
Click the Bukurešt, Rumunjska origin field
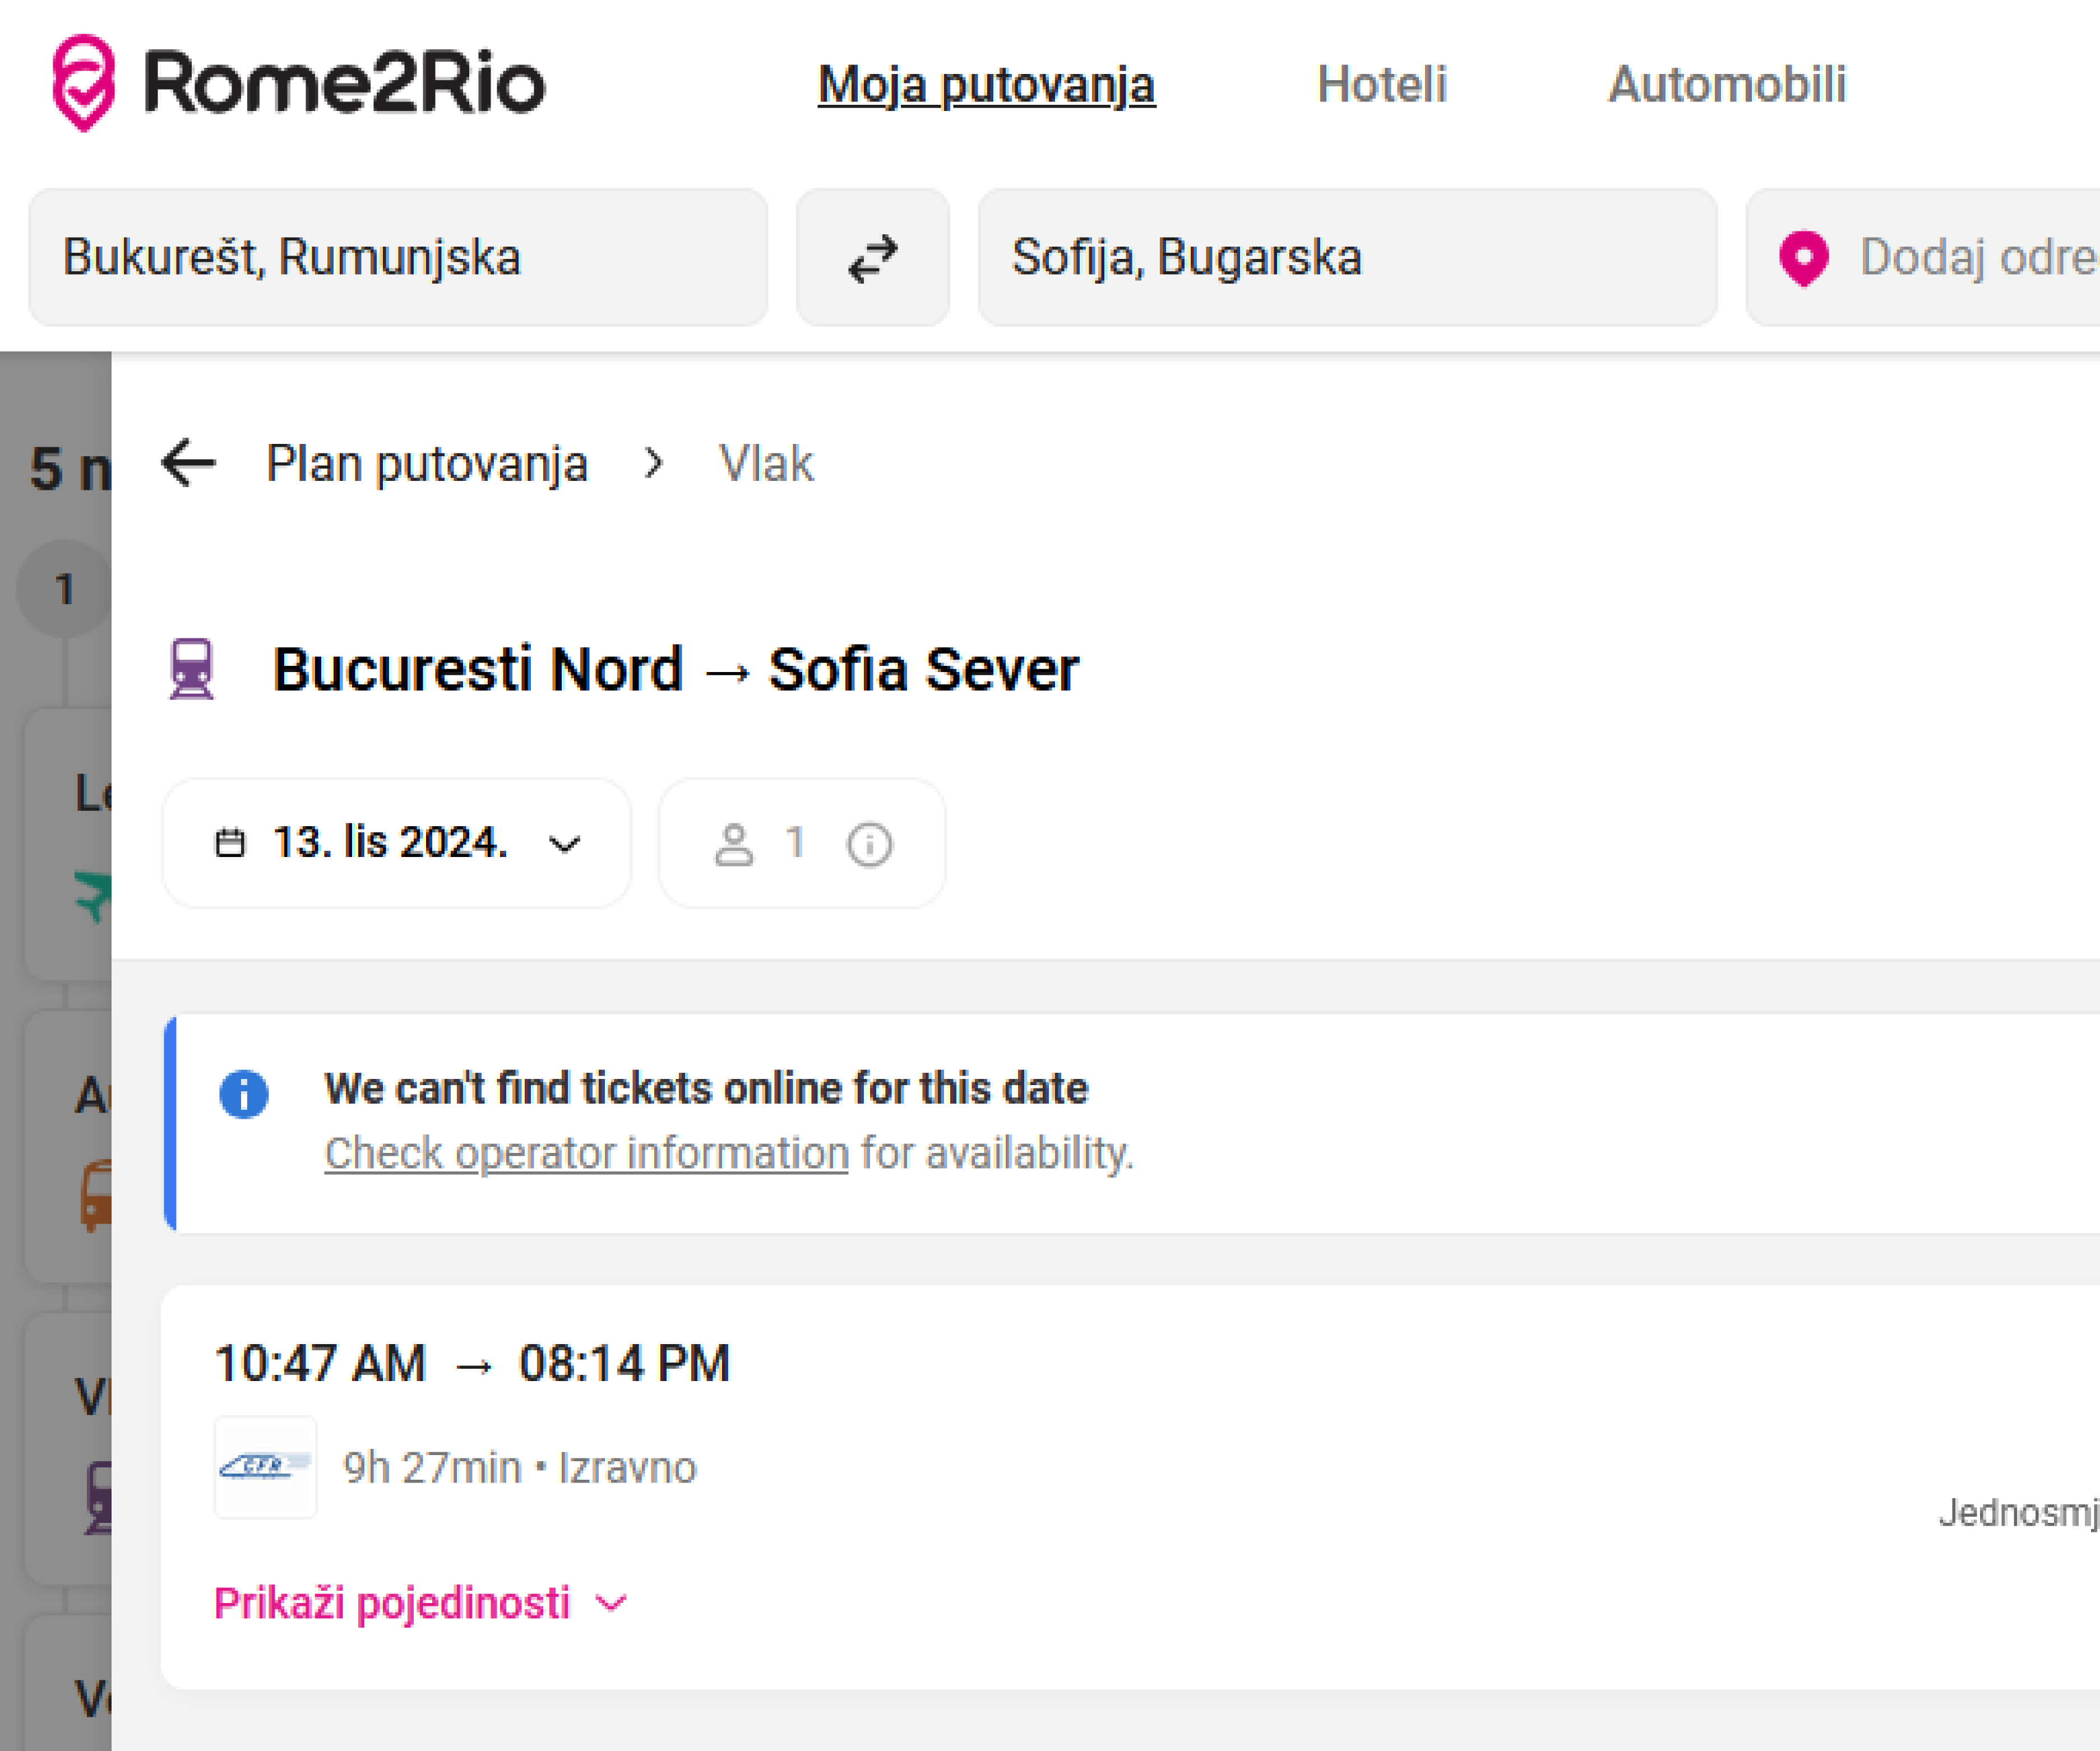click(397, 258)
